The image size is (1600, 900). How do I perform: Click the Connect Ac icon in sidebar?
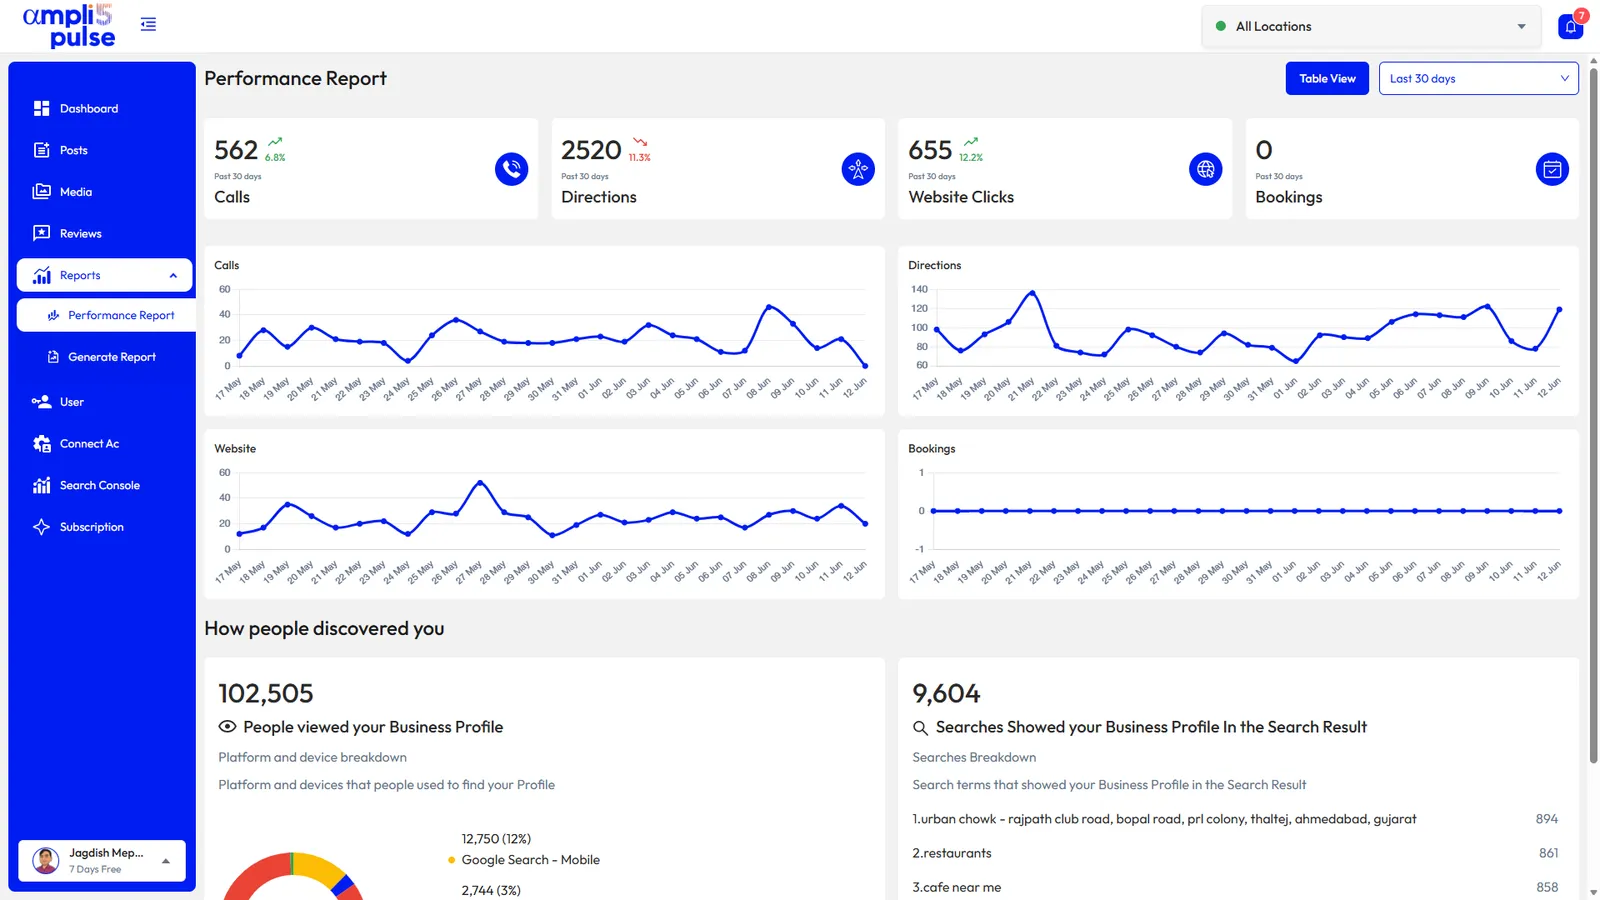click(41, 444)
